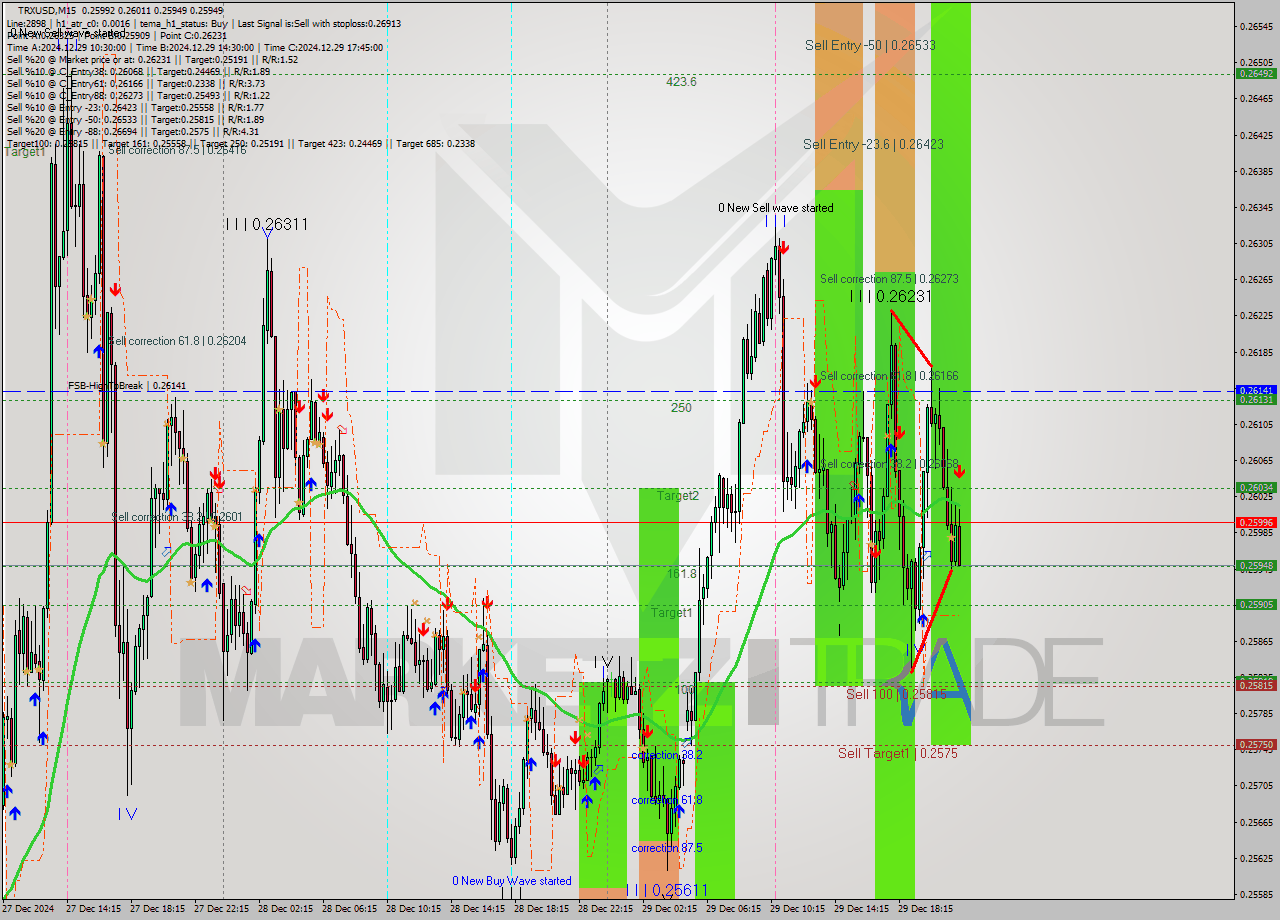Click the green 0.25905 price tag
The height and width of the screenshot is (920, 1280).
click(x=1257, y=604)
